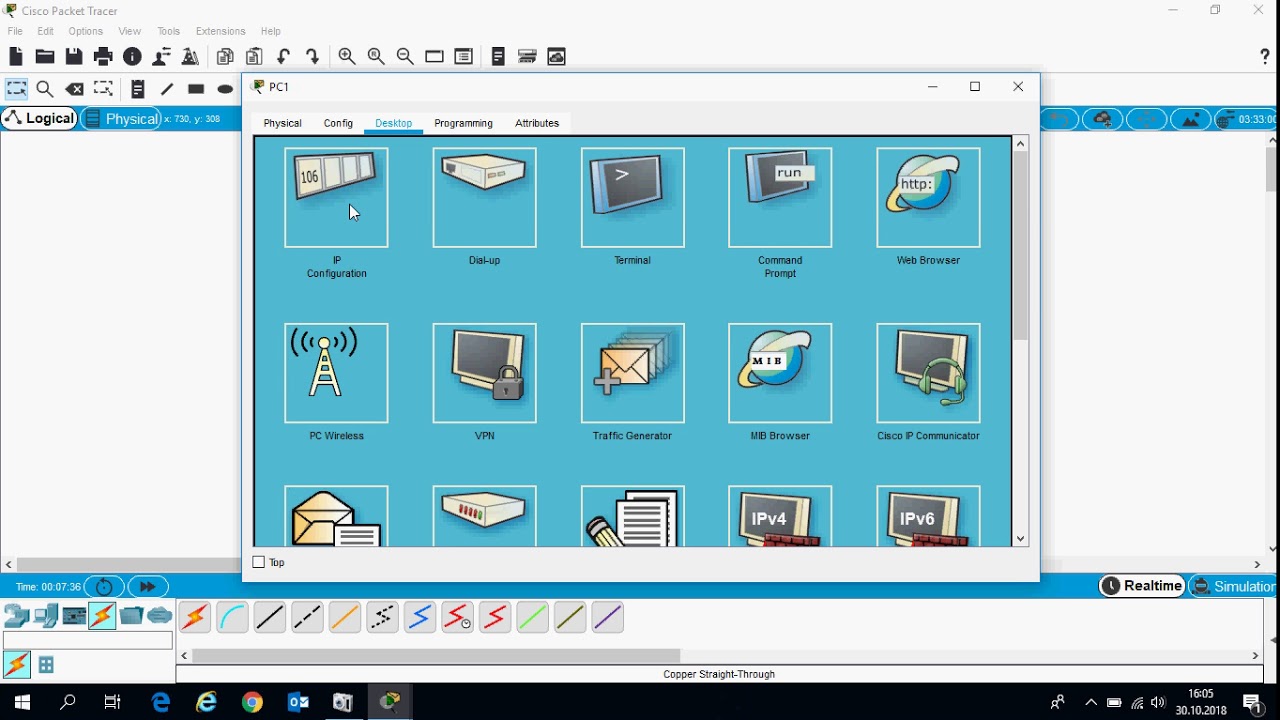Open the MIB Browser tool
This screenshot has width=1280, height=720.
point(780,373)
